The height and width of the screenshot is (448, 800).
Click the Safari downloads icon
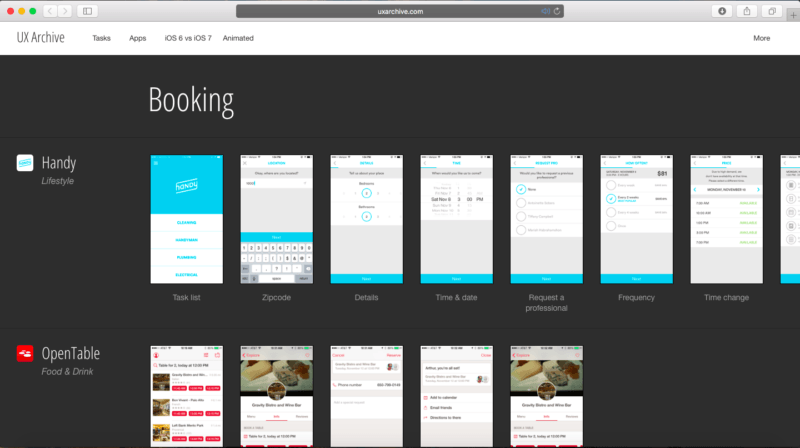click(x=722, y=11)
